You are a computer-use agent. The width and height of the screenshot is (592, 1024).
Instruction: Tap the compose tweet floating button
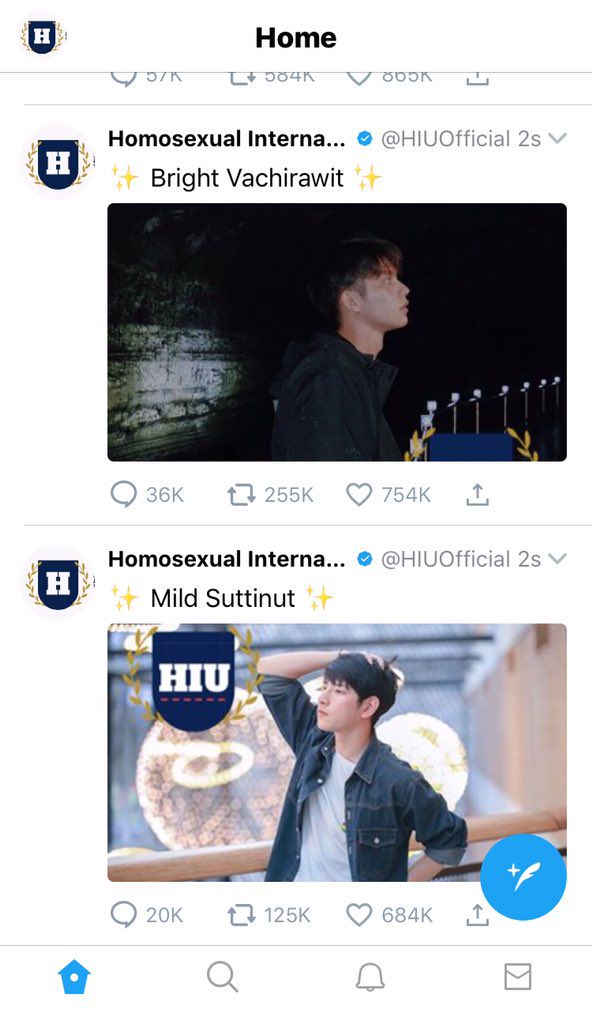click(x=523, y=876)
